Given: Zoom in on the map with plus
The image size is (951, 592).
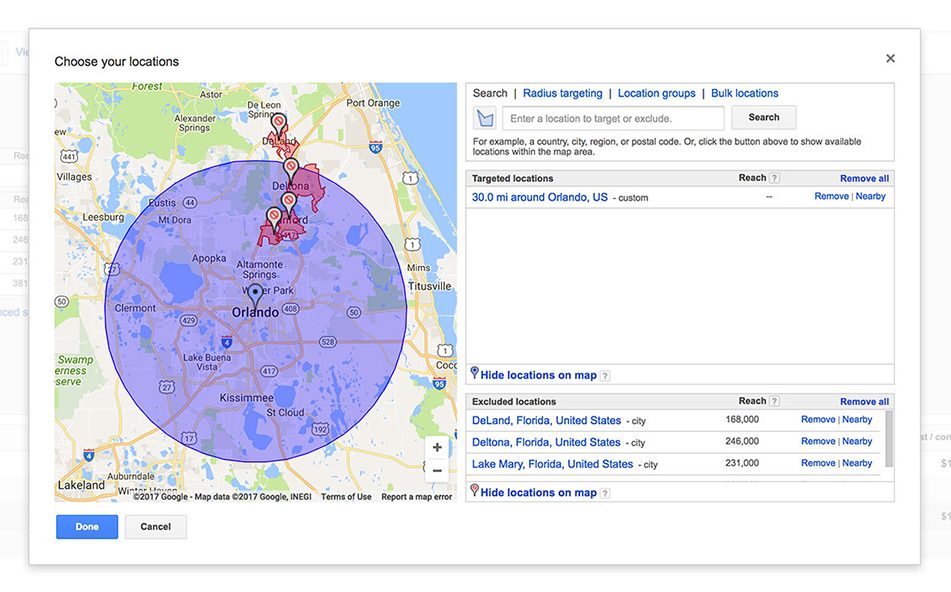Looking at the screenshot, I should coord(437,448).
